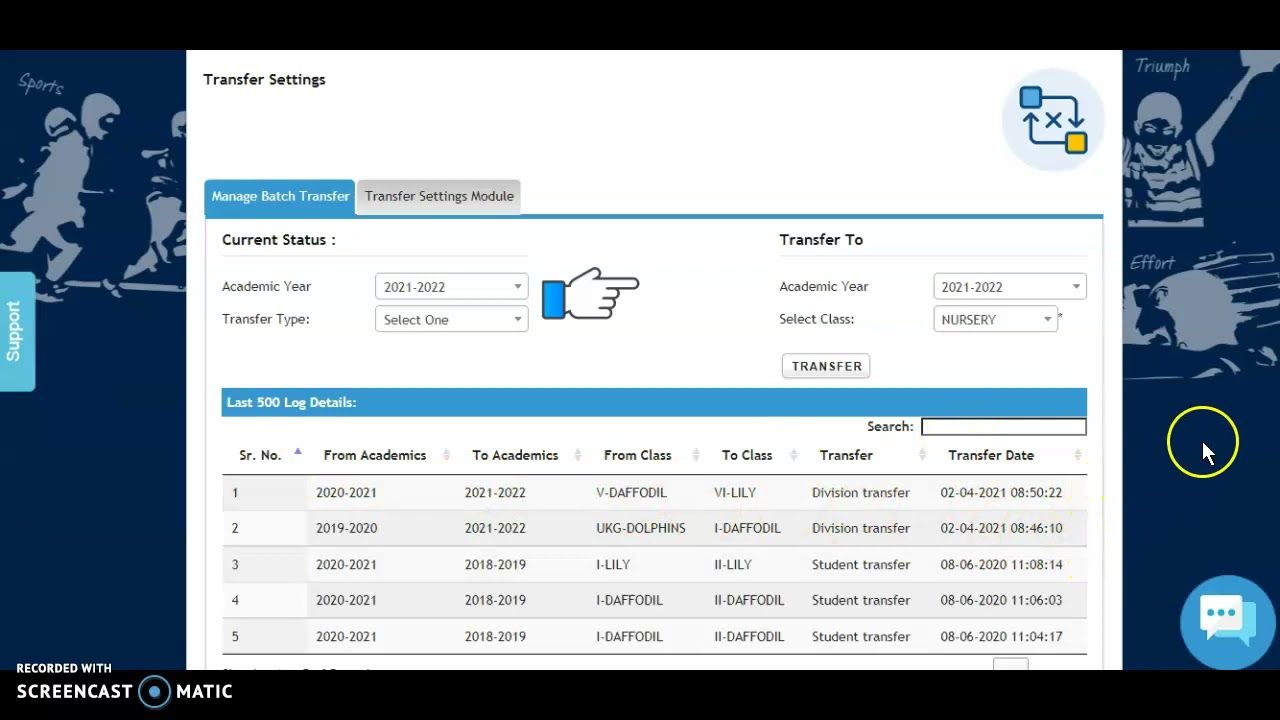Sort by Sr. No. column arrow
The height and width of the screenshot is (720, 1280).
(297, 453)
